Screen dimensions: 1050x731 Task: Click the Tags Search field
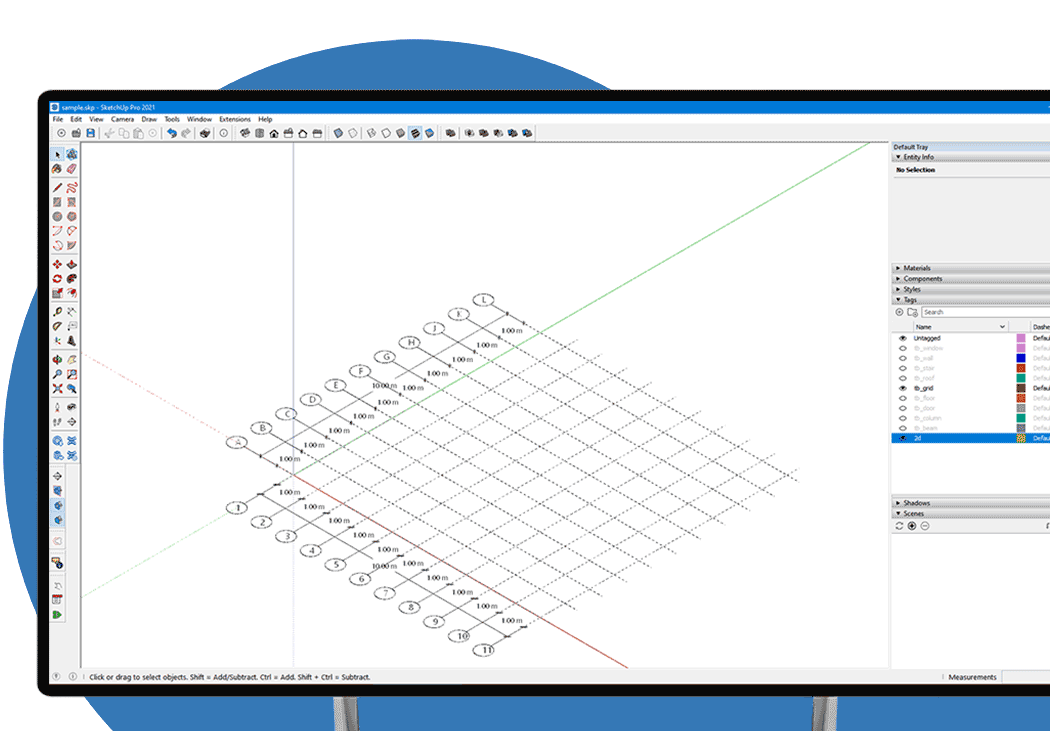[986, 312]
